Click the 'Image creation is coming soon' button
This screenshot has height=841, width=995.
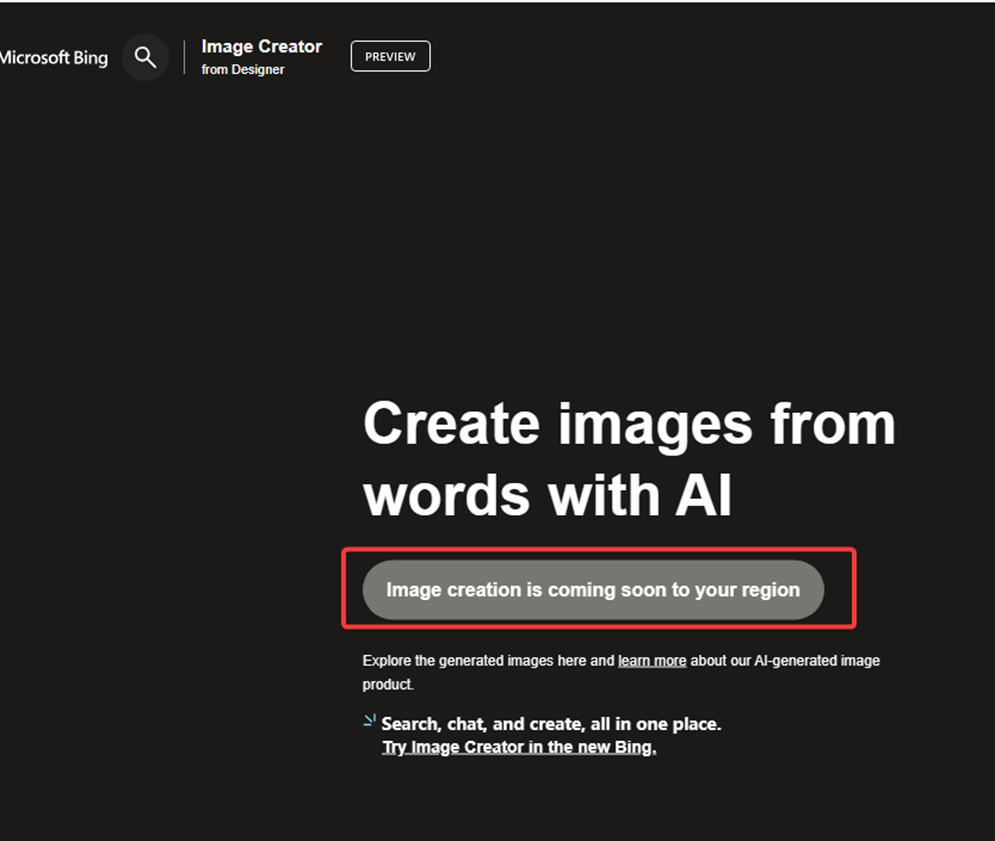[x=593, y=590]
